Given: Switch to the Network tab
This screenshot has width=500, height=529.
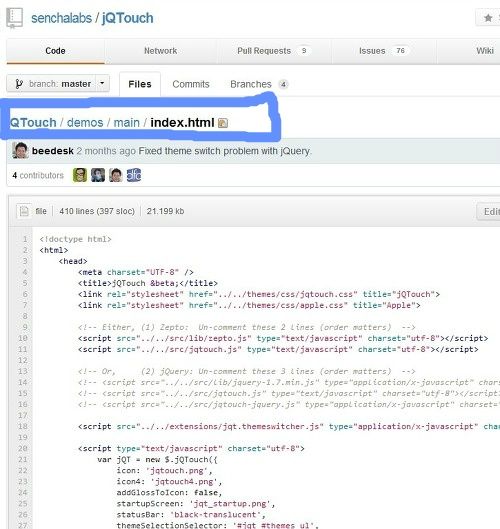Looking at the screenshot, I should pyautogui.click(x=161, y=51).
